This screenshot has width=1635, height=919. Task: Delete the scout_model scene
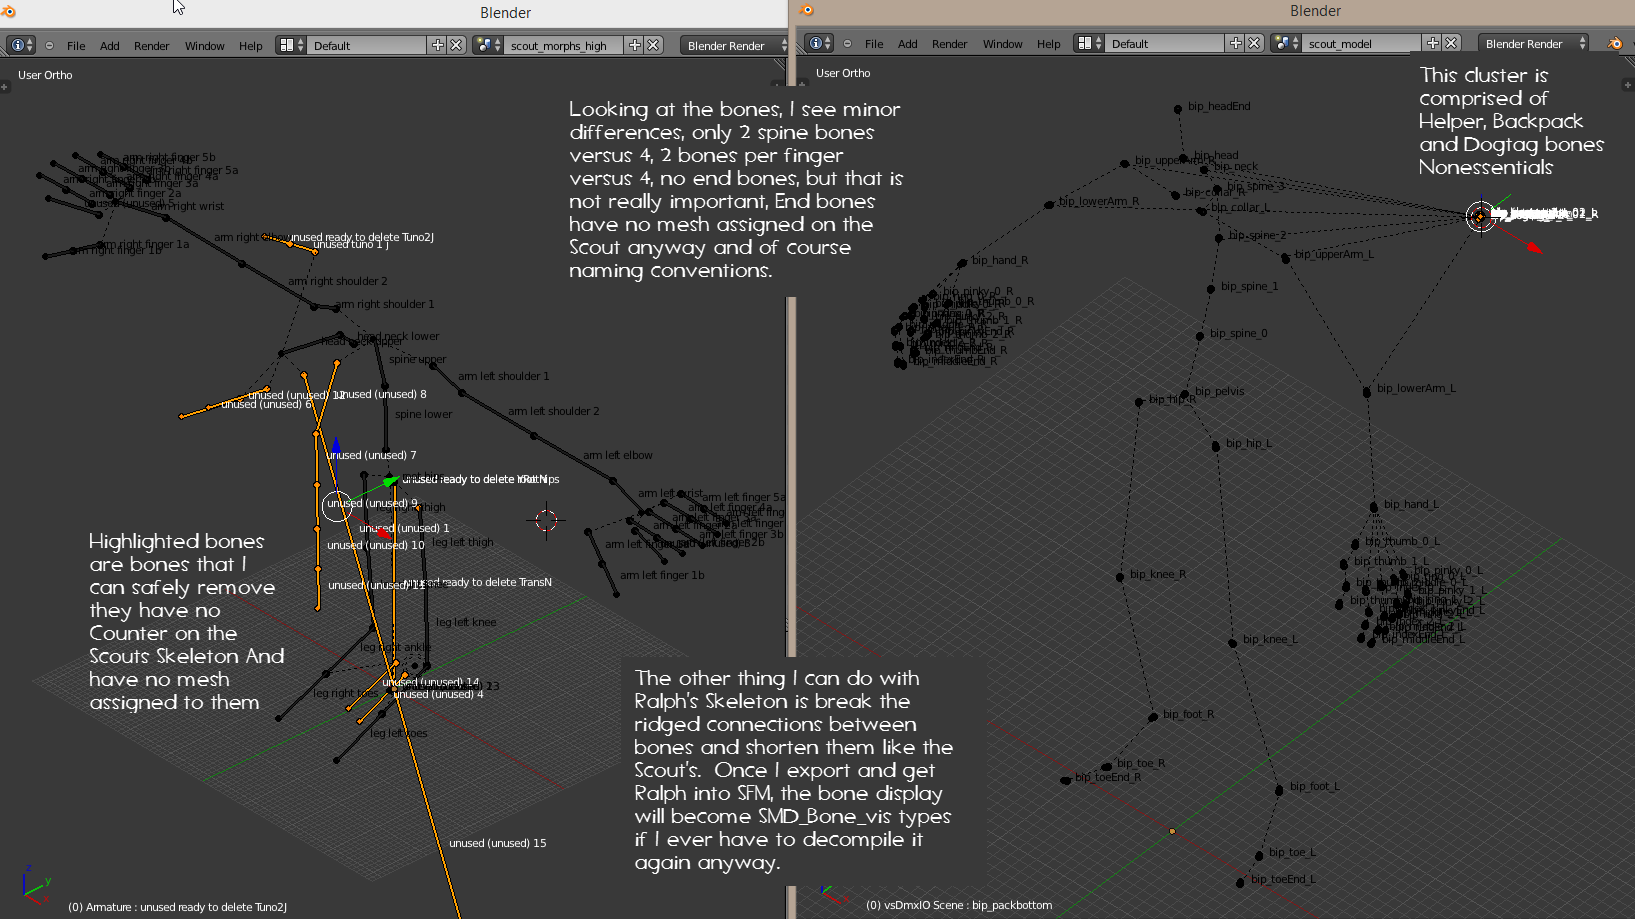click(1451, 43)
